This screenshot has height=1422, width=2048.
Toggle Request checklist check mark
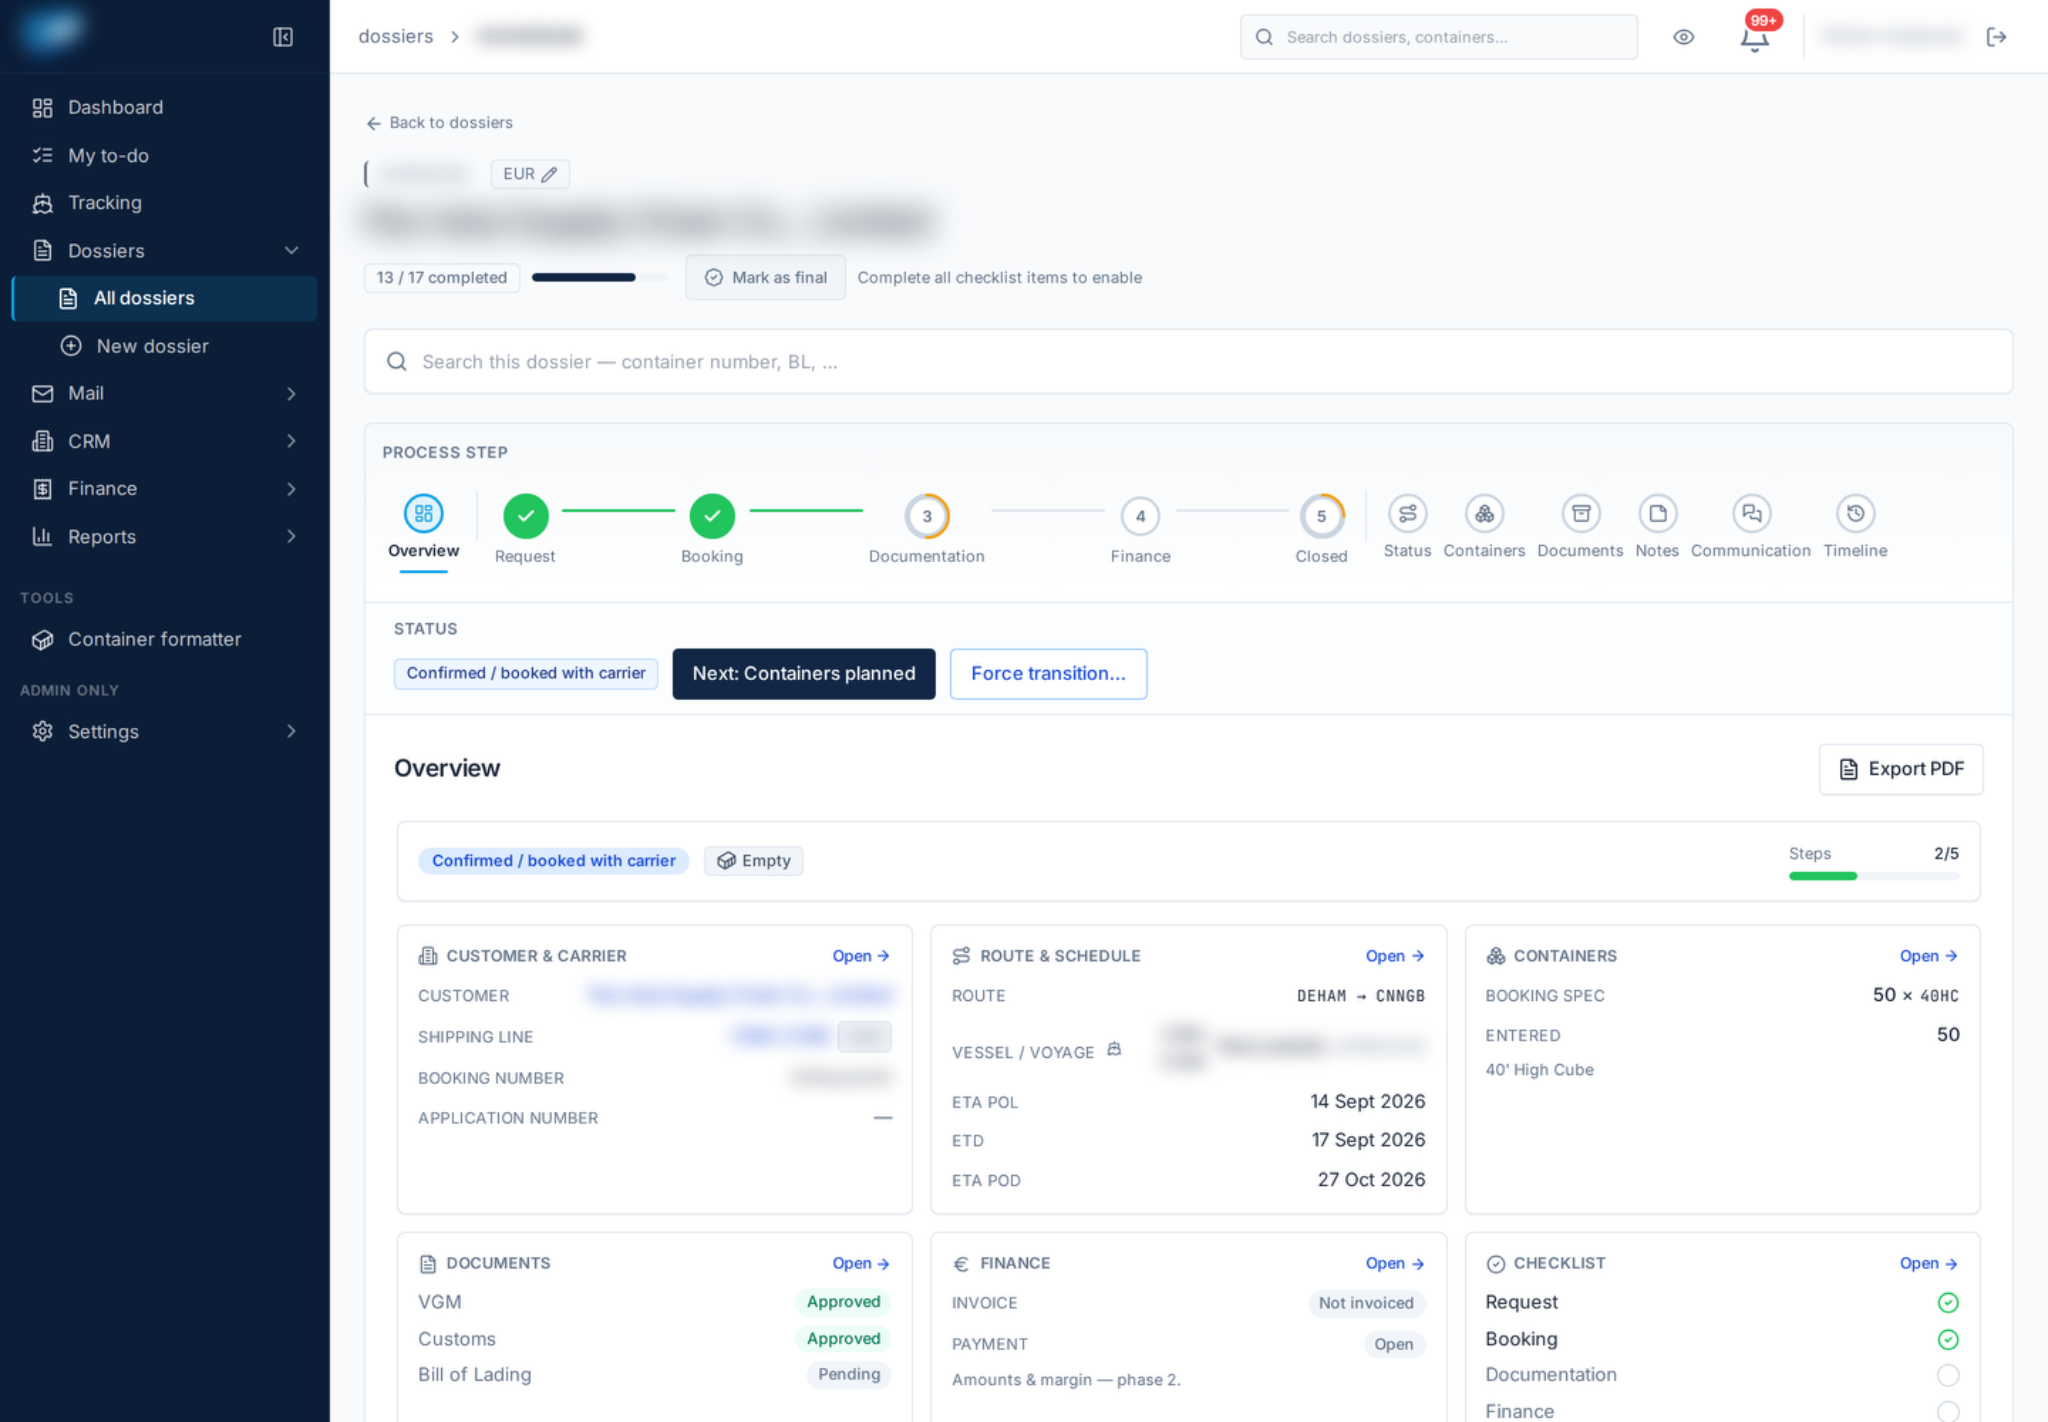(1947, 1302)
